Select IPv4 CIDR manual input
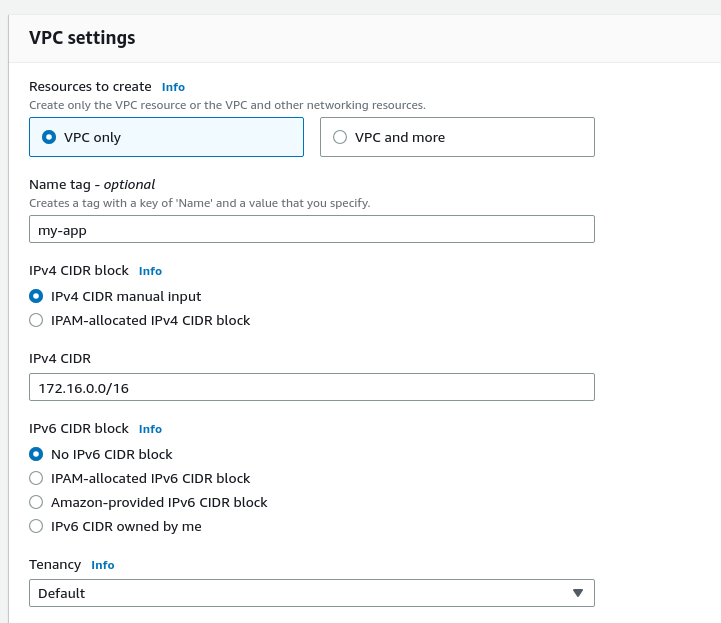The height and width of the screenshot is (623, 721). click(x=37, y=296)
